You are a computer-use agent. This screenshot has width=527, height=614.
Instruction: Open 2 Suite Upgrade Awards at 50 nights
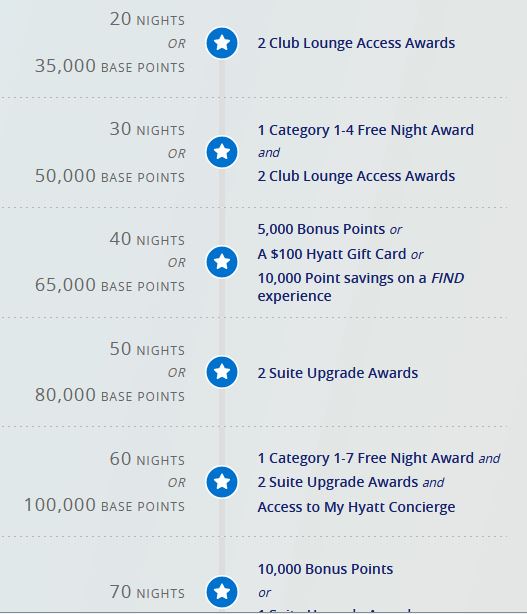(x=338, y=373)
